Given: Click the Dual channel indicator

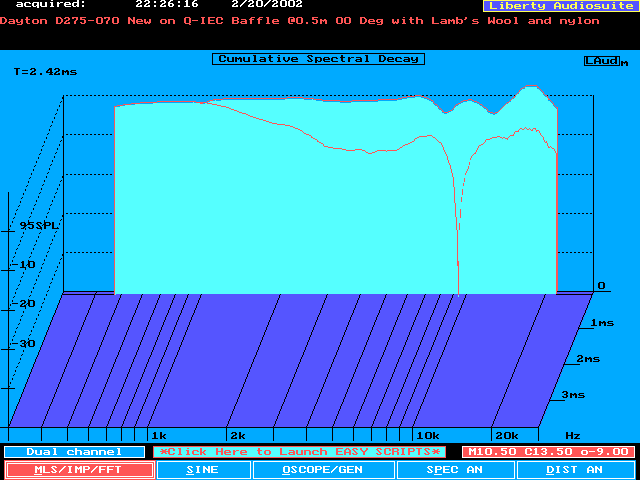Looking at the screenshot, I should [74, 452].
